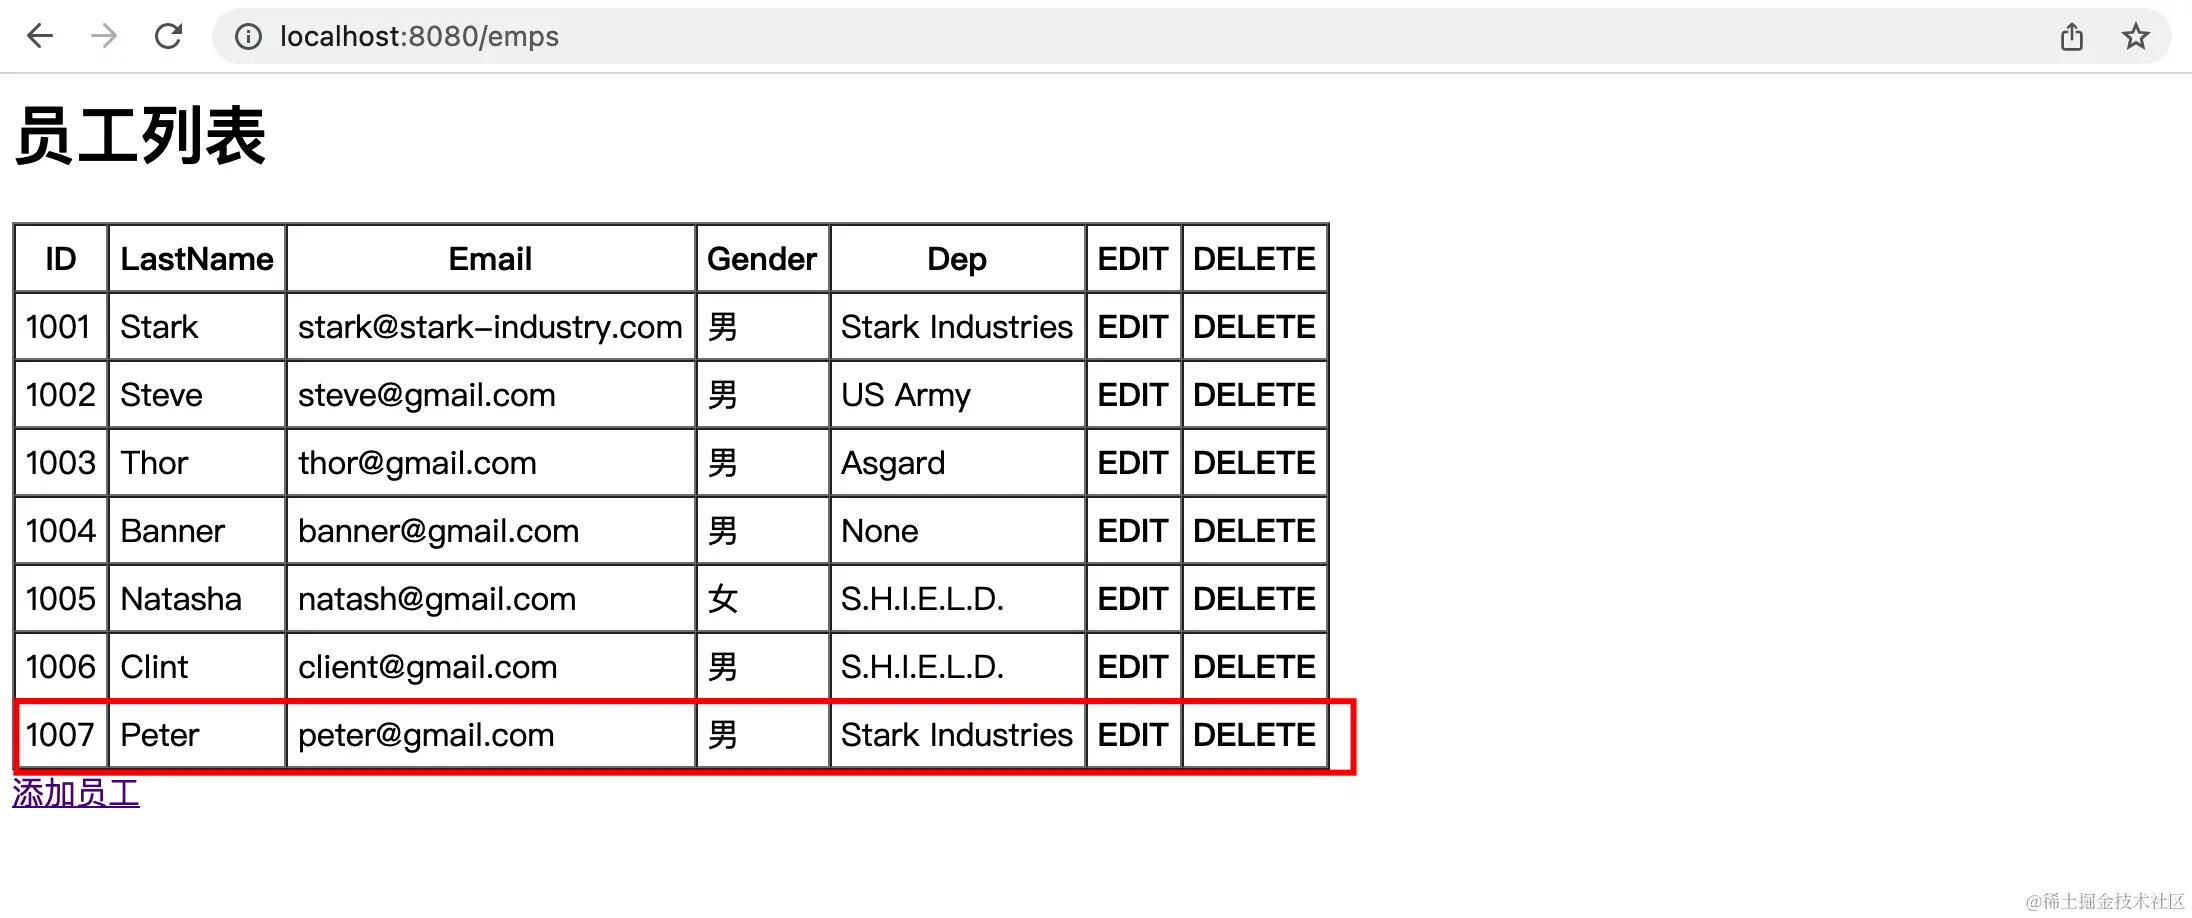Image resolution: width=2192 pixels, height=918 pixels.
Task: Edit employee 1002 Steve
Action: click(x=1132, y=395)
